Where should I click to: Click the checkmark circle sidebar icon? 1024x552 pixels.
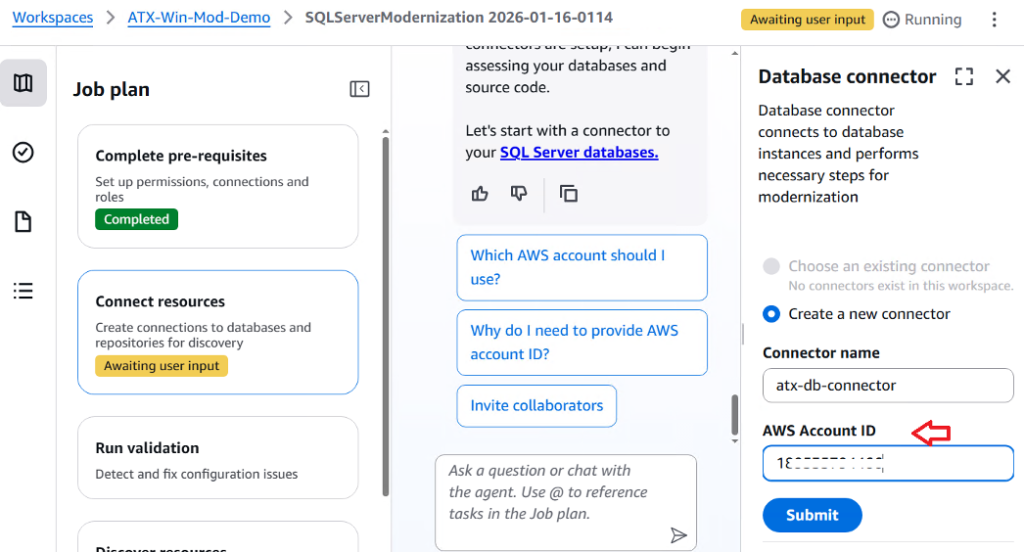click(23, 152)
